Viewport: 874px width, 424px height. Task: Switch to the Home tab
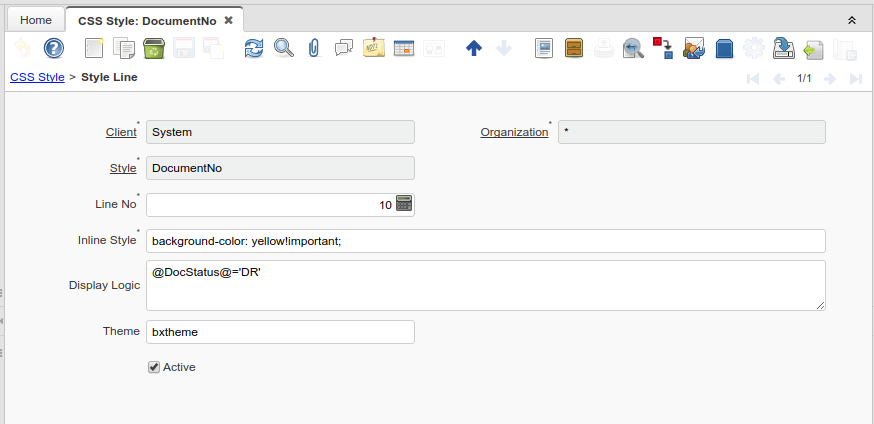pos(36,20)
